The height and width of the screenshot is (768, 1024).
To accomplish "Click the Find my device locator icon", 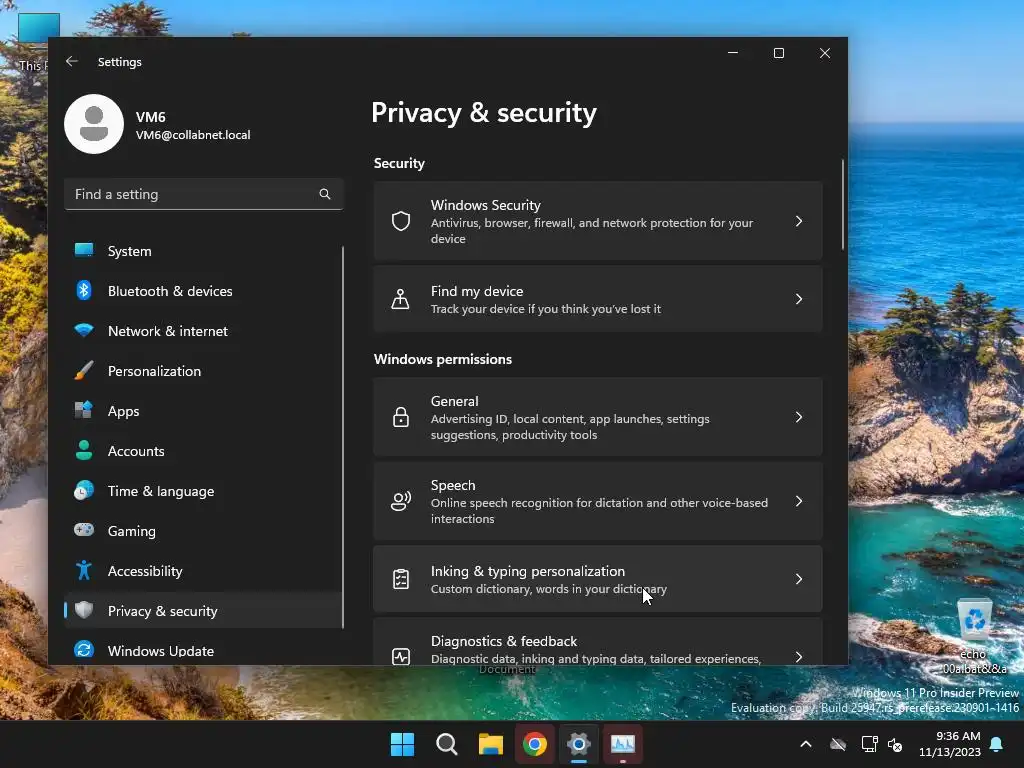I will (400, 299).
